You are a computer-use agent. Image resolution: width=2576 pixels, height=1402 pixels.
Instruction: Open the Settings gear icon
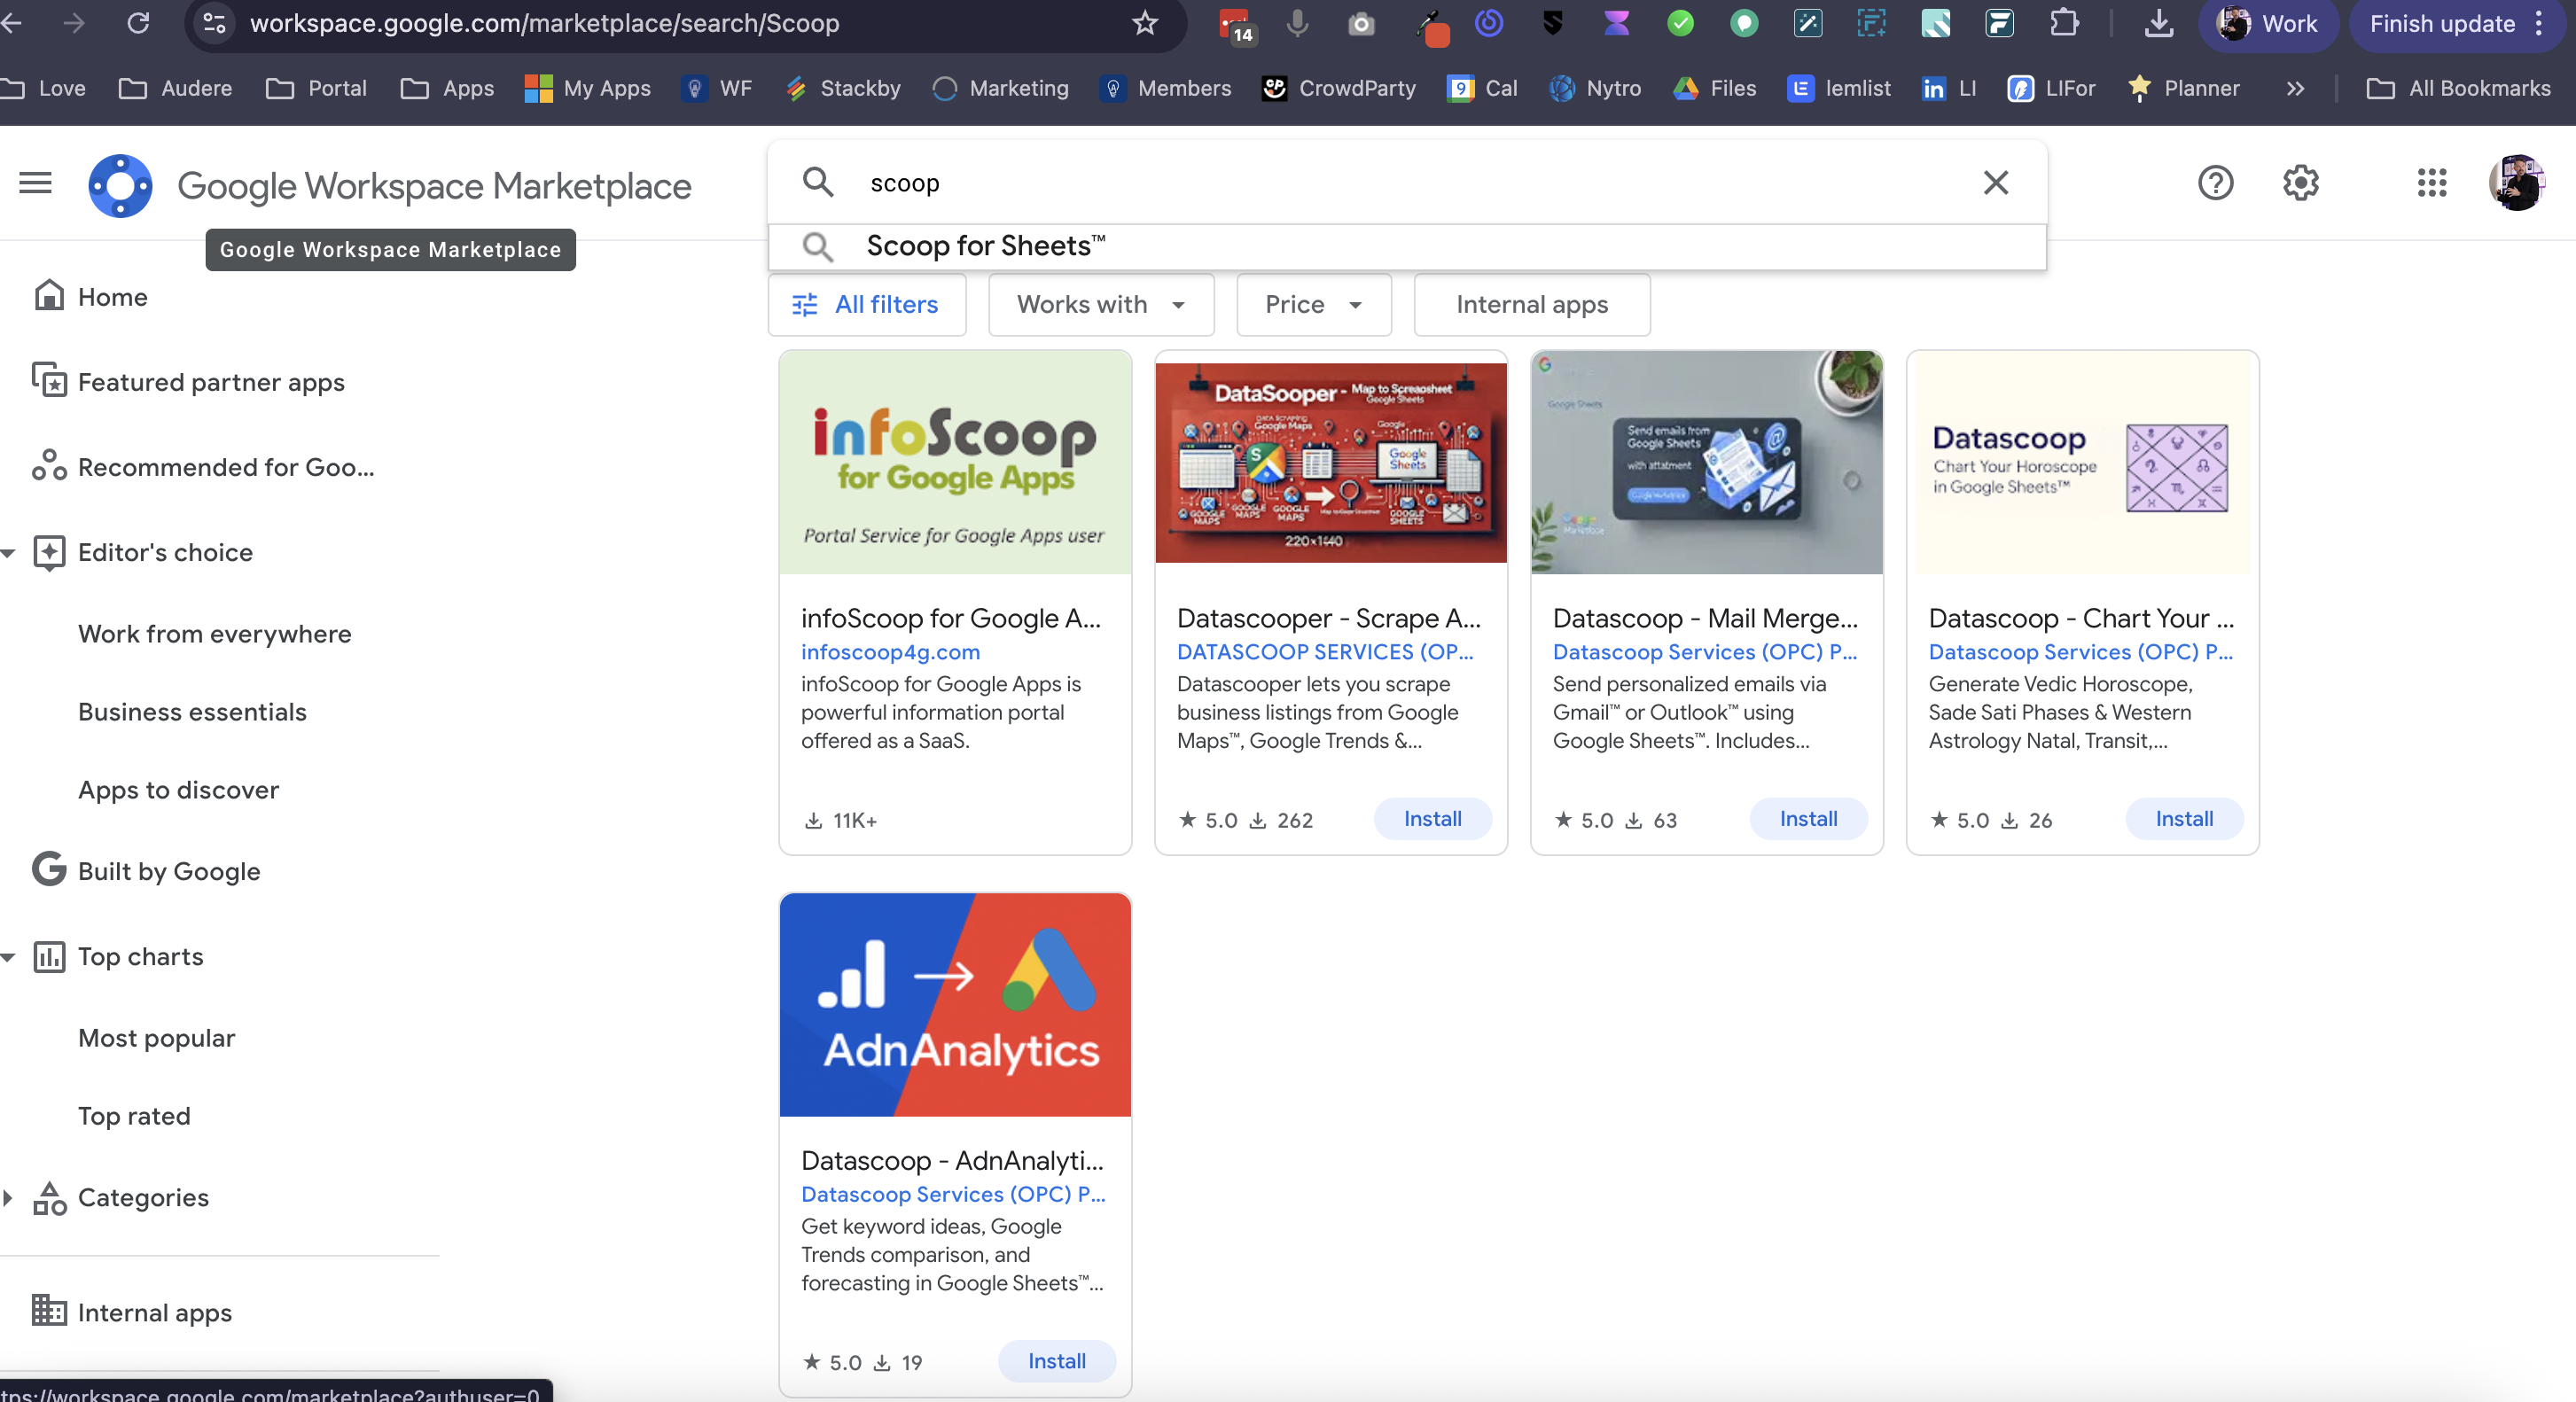[2300, 183]
